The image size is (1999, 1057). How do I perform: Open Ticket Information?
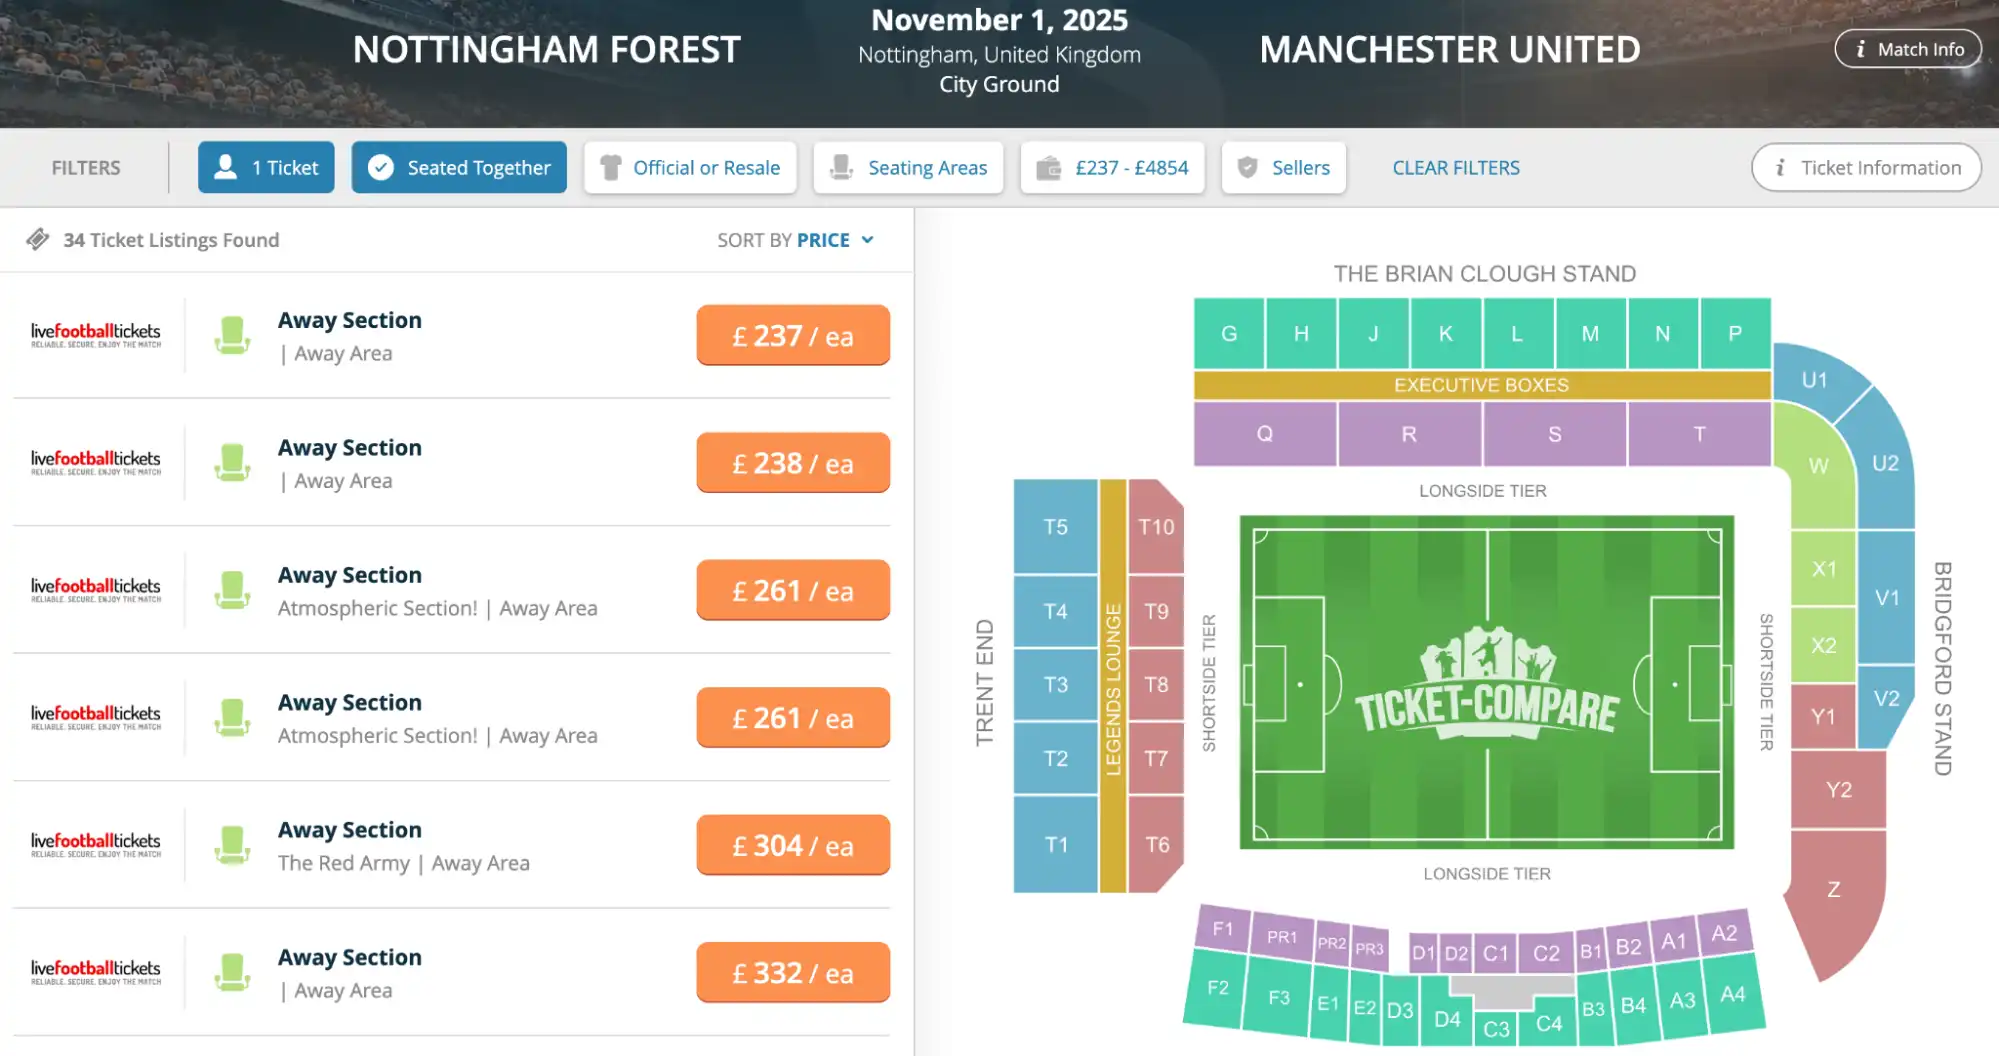point(1866,167)
